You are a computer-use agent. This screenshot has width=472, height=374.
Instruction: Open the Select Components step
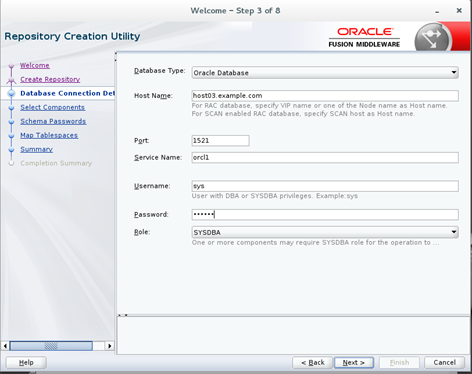[x=52, y=107]
